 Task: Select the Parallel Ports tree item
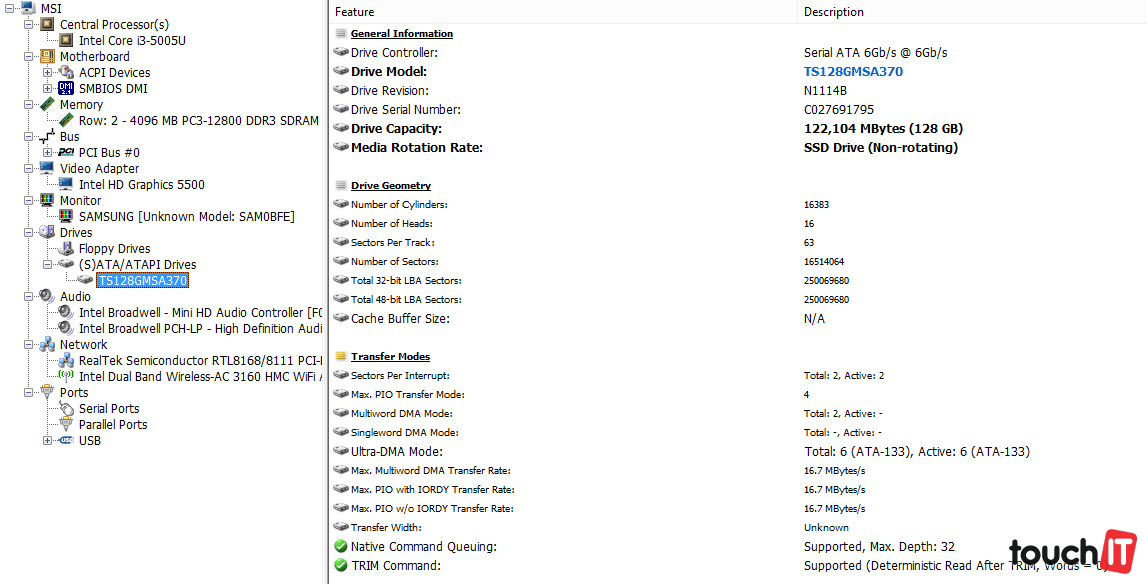pyautogui.click(x=113, y=425)
